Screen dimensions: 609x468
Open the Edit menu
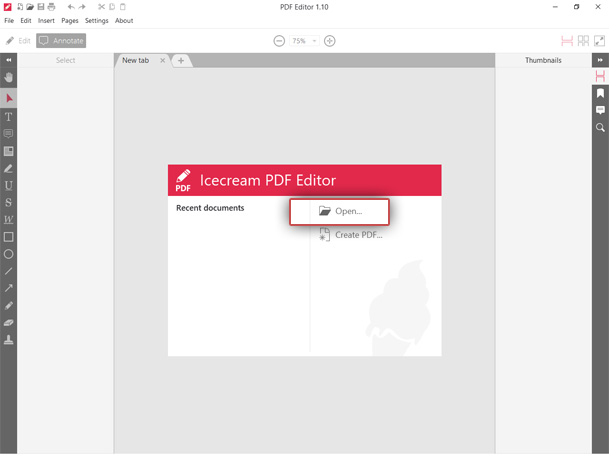26,21
